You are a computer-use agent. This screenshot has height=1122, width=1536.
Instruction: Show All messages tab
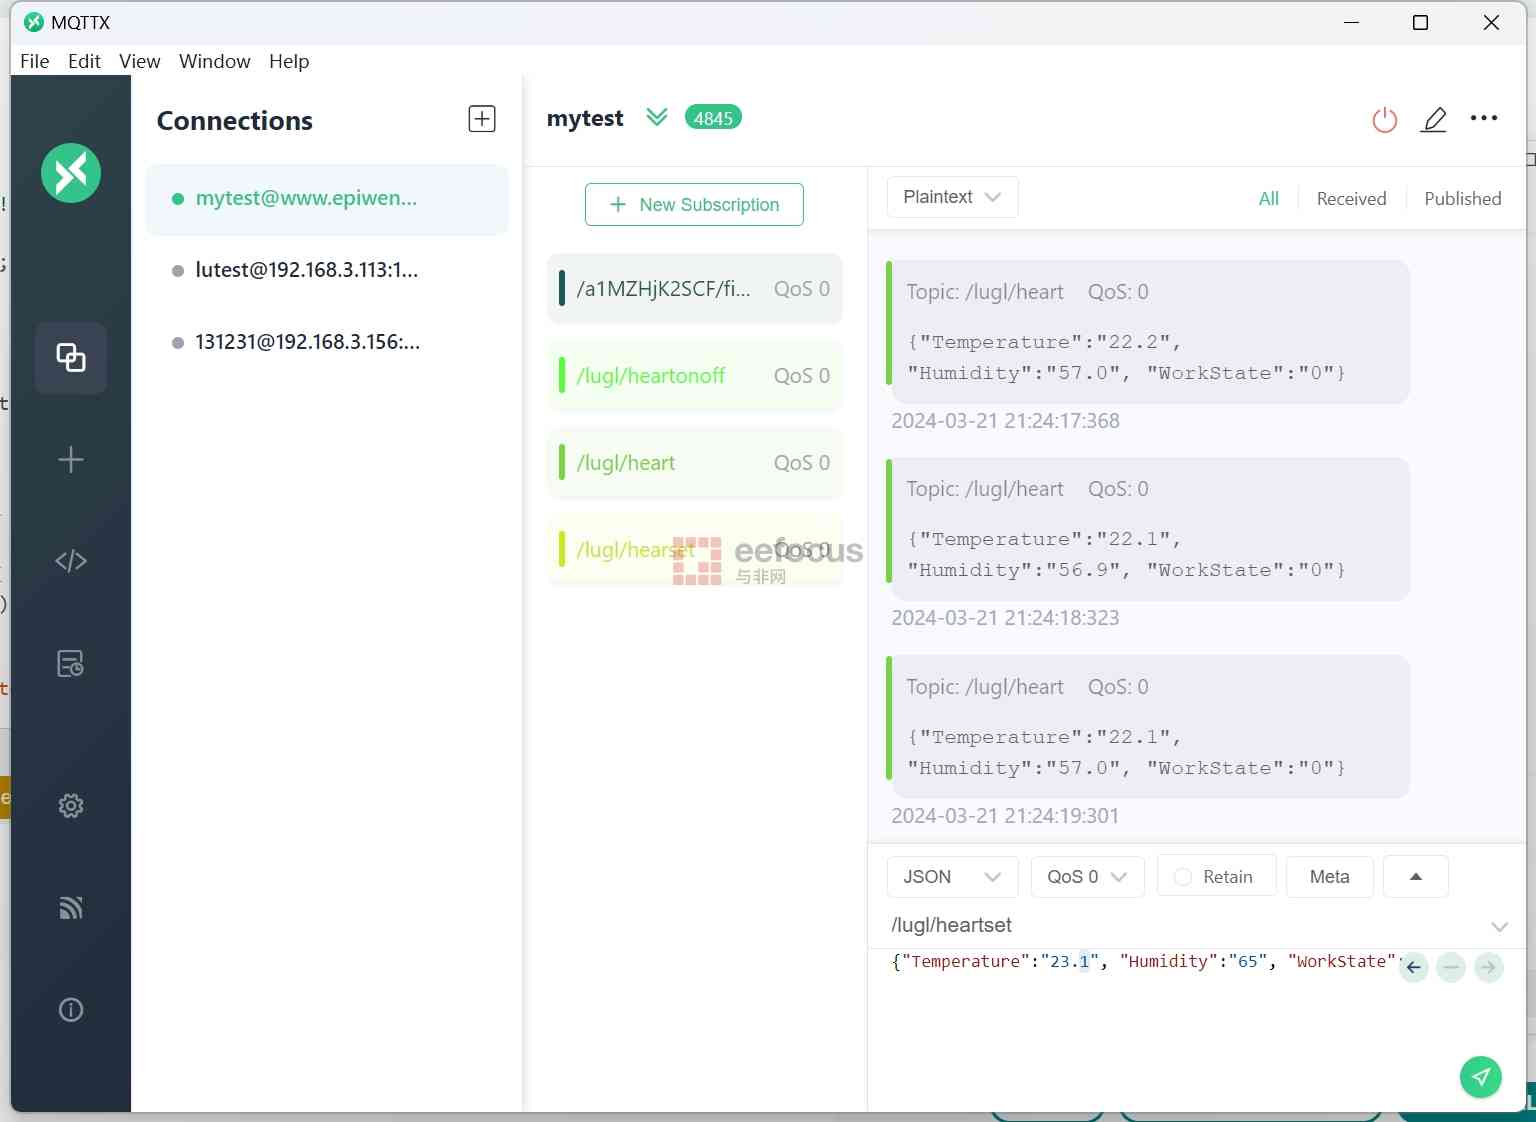1269,198
